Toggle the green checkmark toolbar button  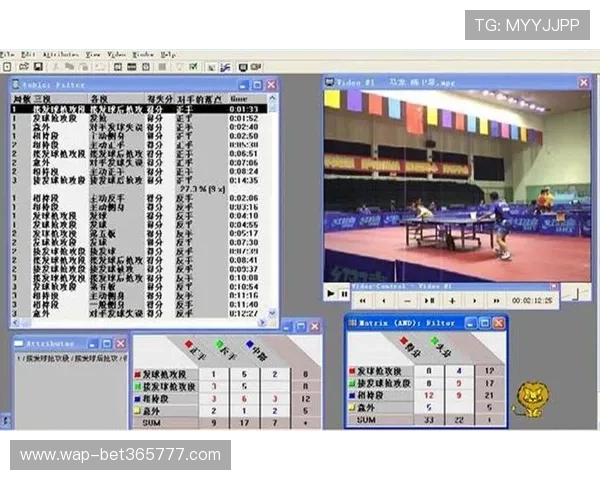[x=193, y=66]
